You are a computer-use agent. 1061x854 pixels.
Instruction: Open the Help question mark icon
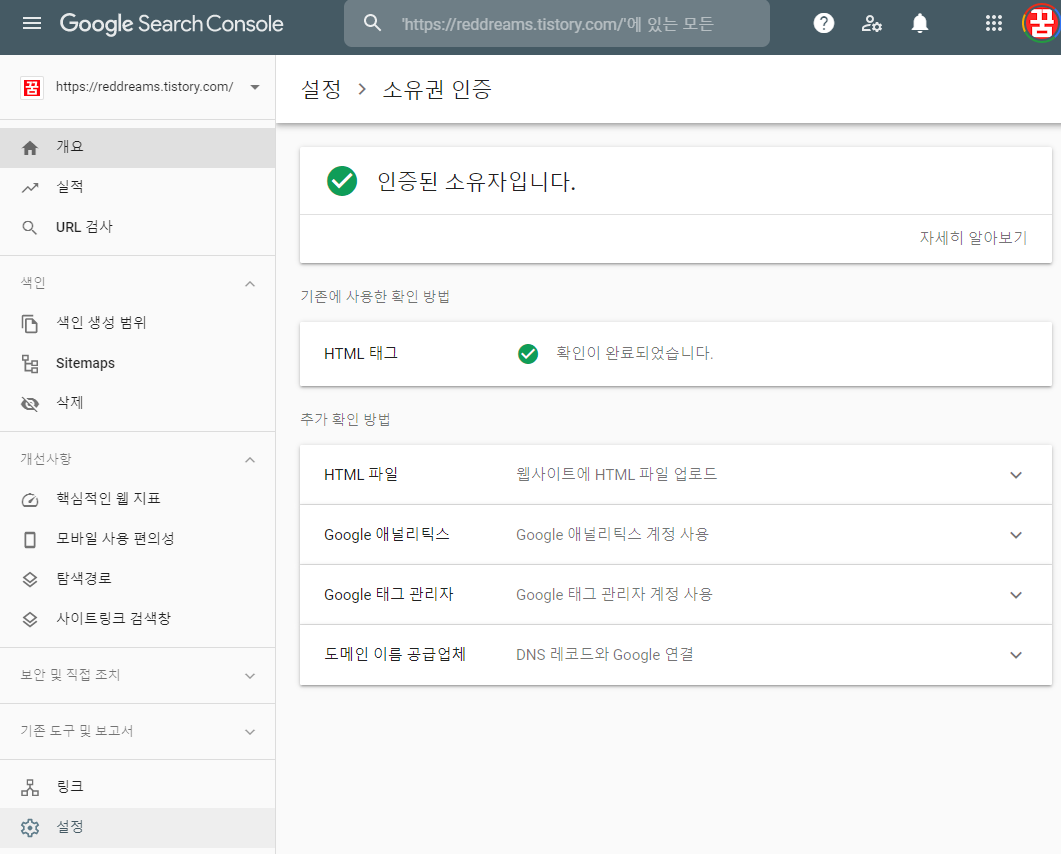point(823,24)
